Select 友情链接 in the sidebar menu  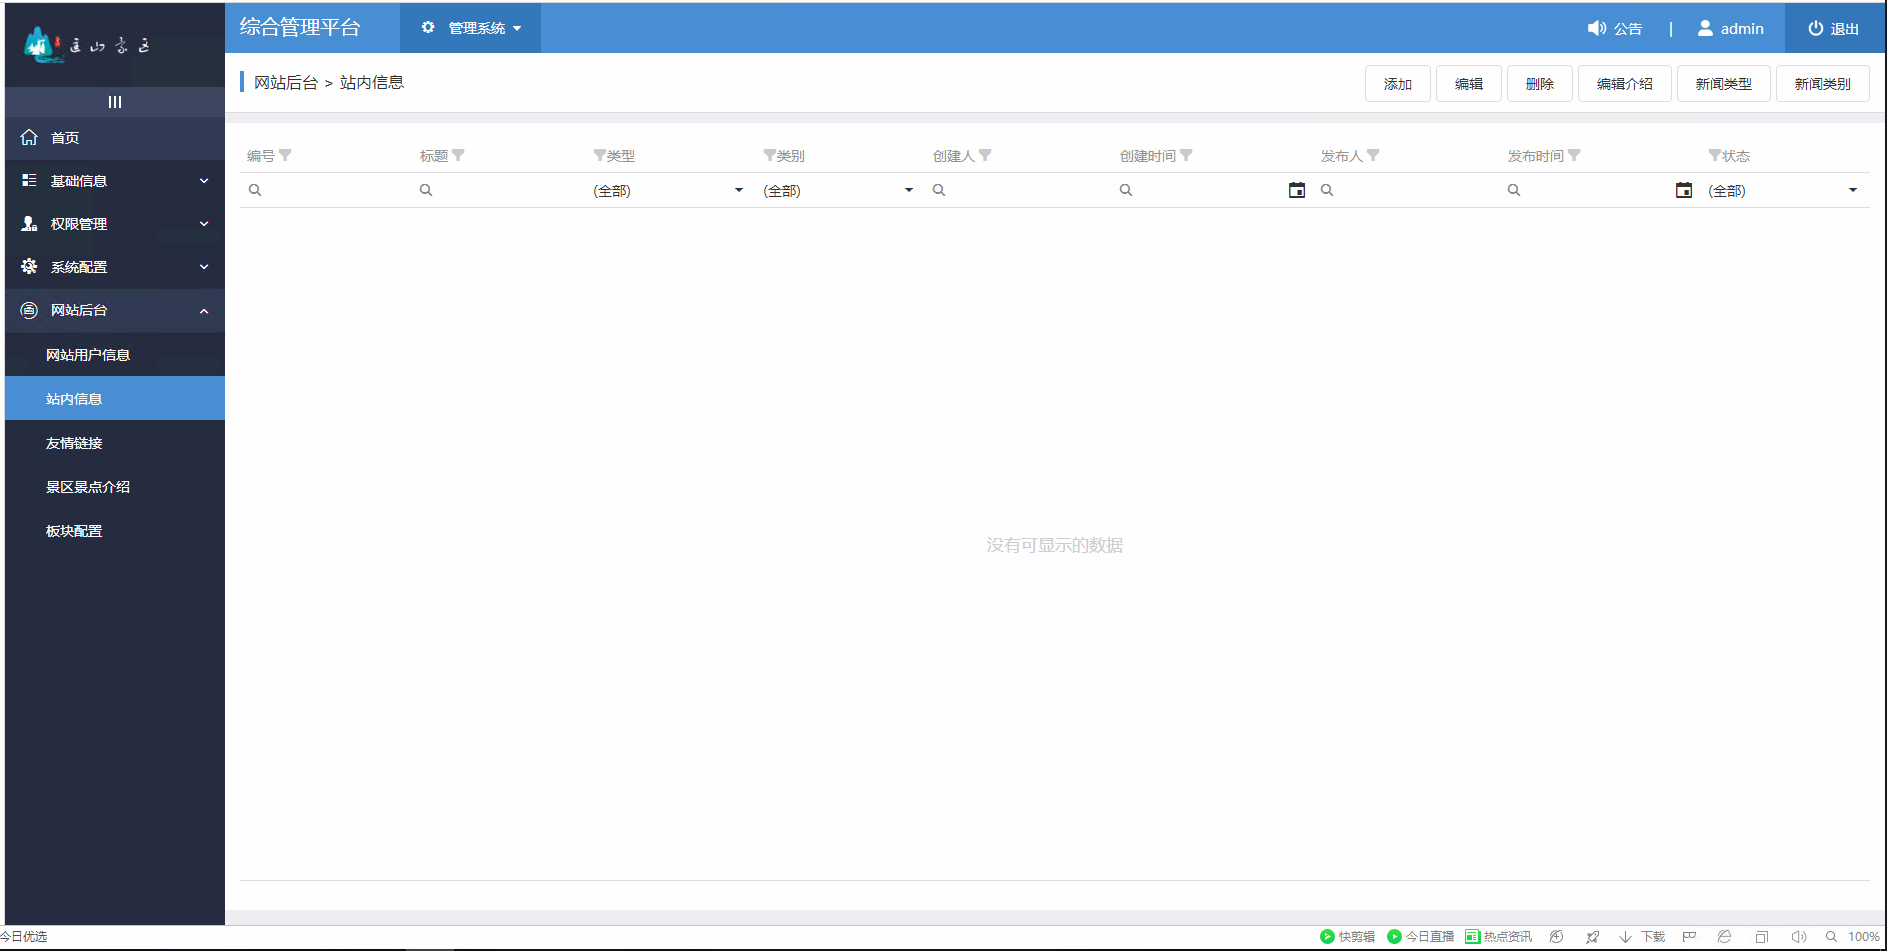(74, 442)
